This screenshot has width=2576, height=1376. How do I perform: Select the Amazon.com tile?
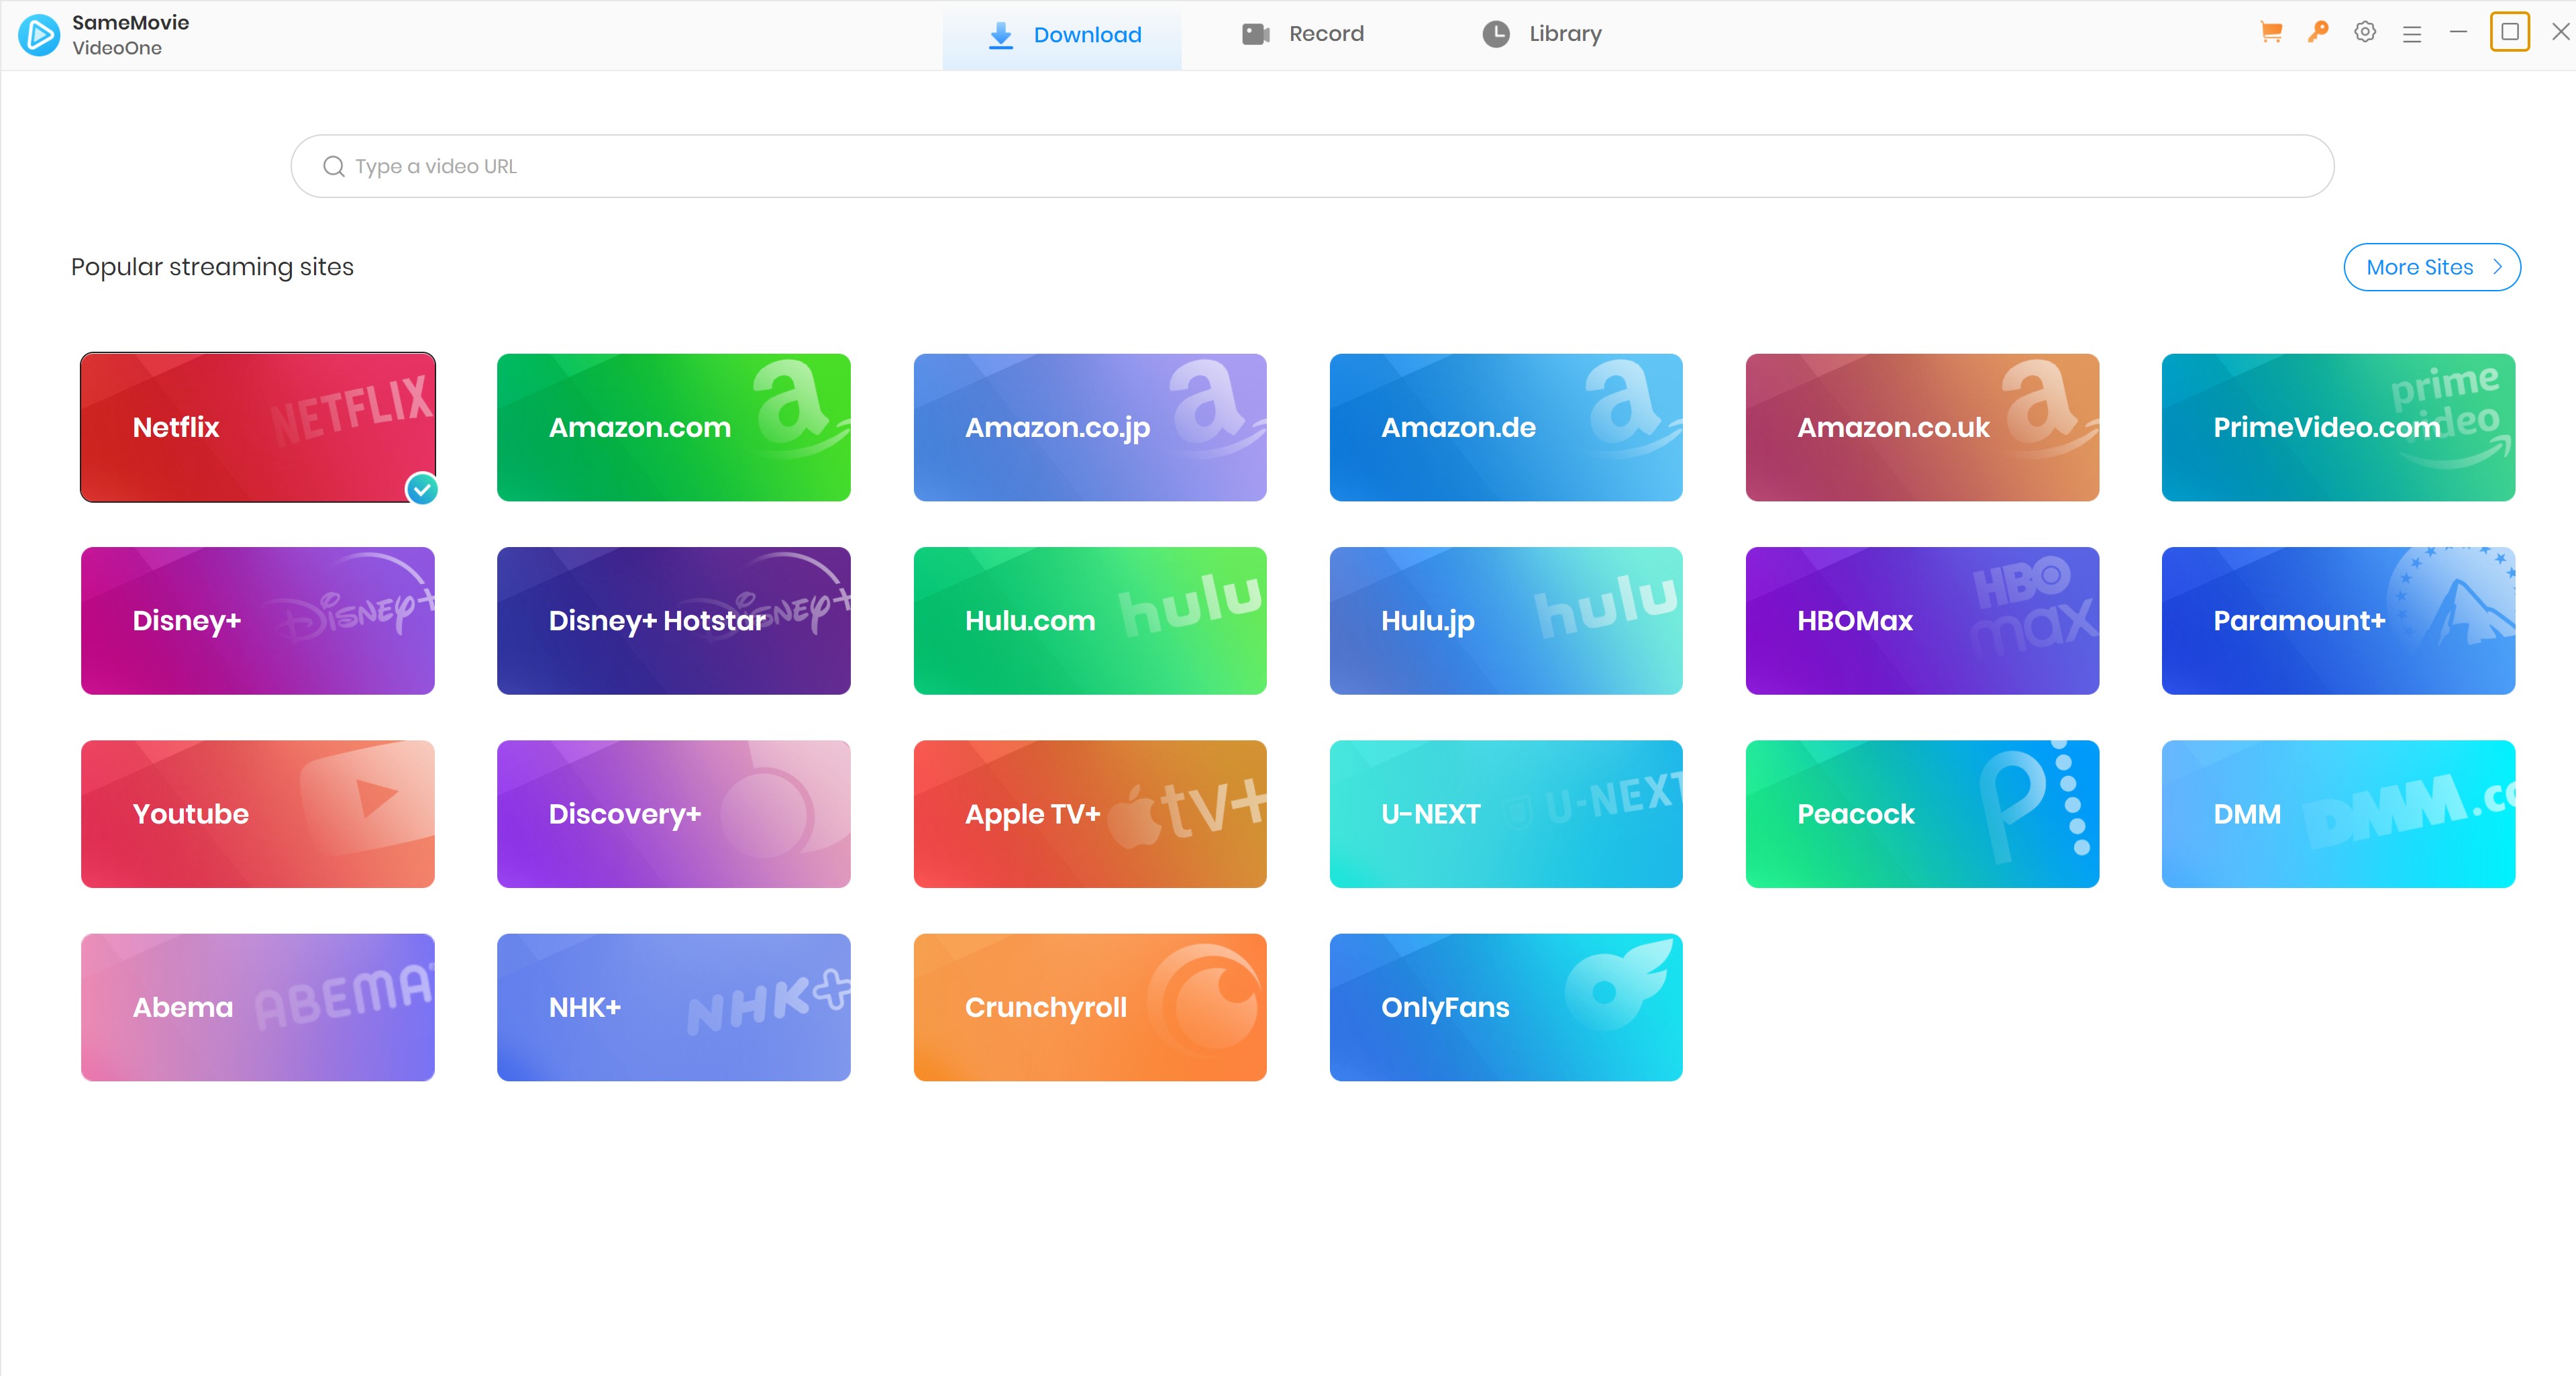tap(674, 427)
